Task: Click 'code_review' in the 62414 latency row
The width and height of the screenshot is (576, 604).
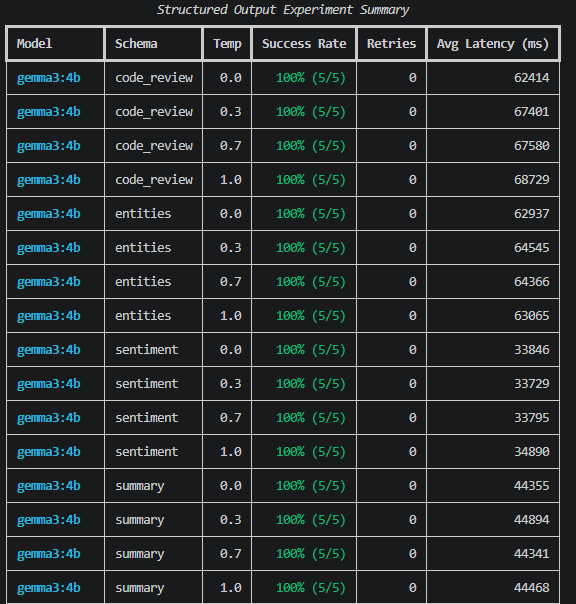Action: pos(154,78)
